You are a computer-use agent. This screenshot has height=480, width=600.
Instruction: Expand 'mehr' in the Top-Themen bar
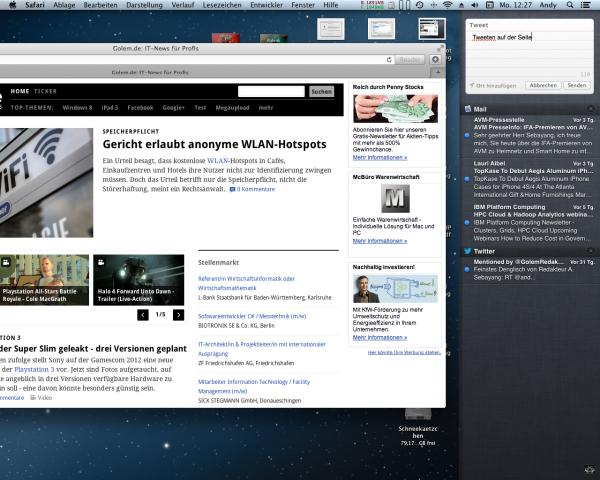coord(265,107)
